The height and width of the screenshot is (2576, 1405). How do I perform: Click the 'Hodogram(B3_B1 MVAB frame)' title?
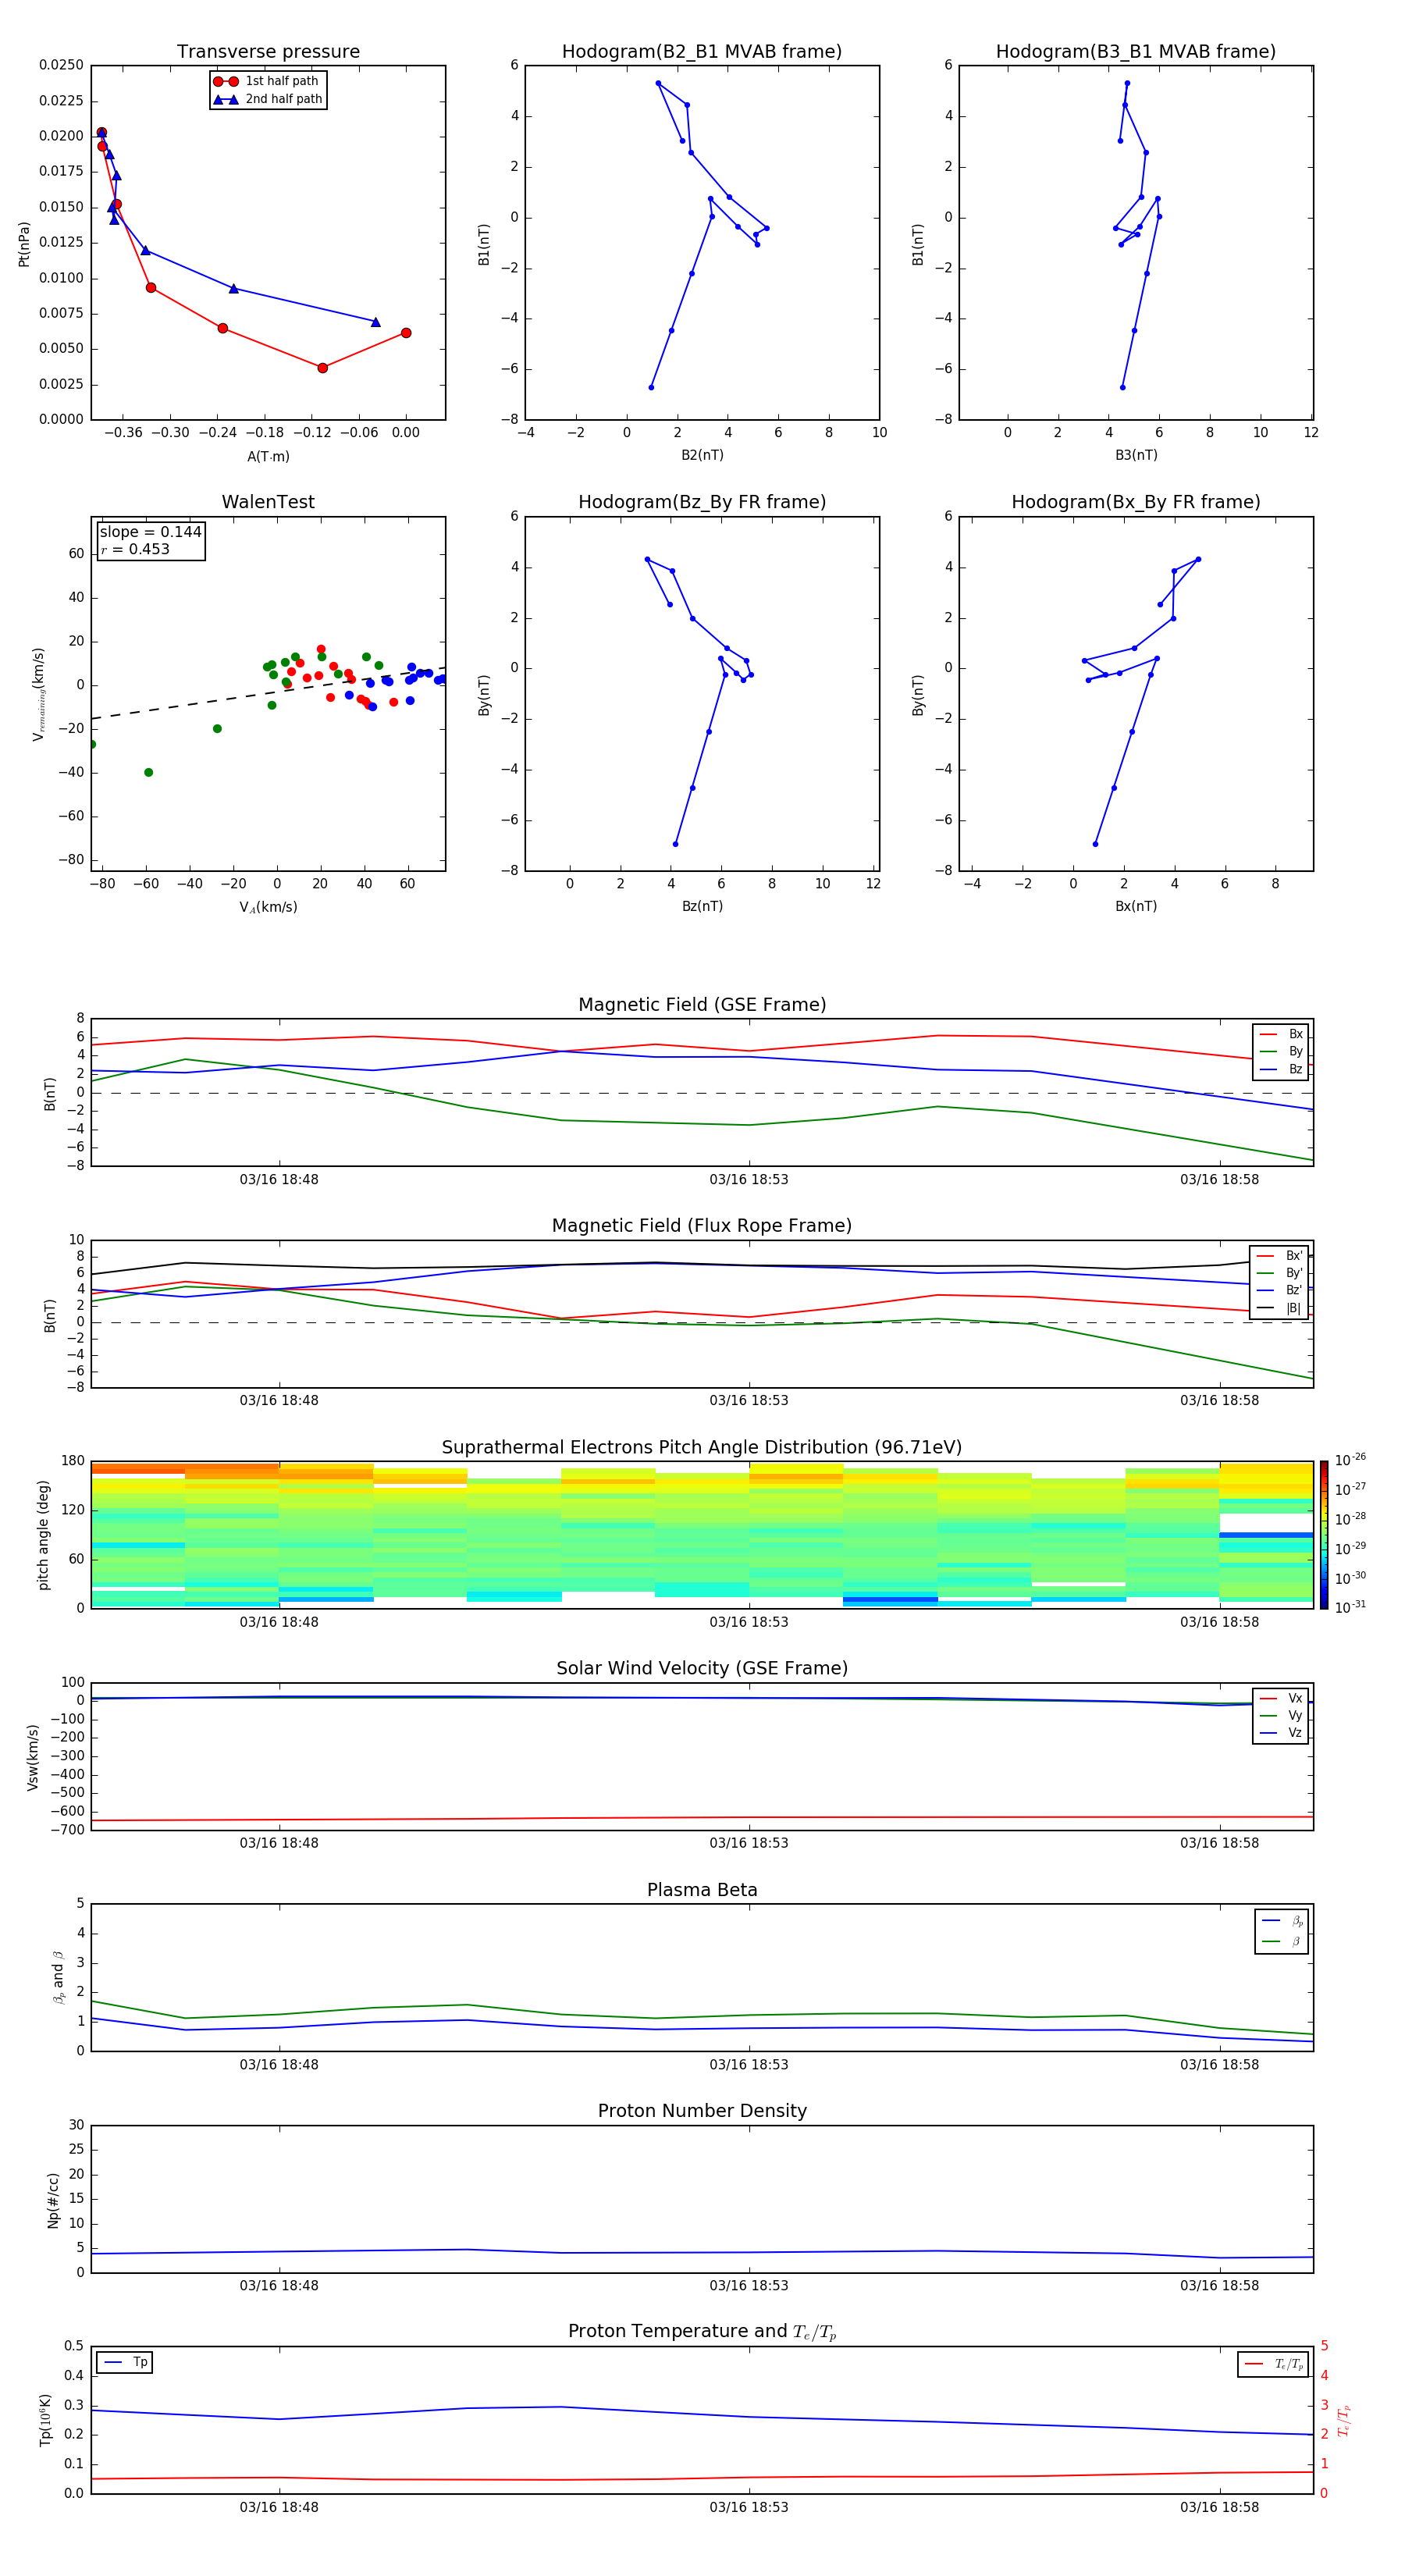pyautogui.click(x=1136, y=52)
